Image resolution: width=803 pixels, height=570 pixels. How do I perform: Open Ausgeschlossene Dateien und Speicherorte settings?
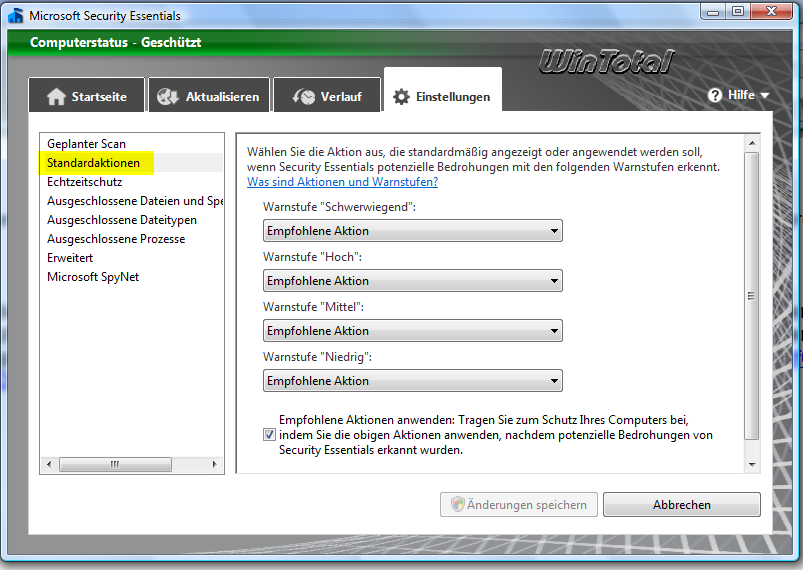click(132, 201)
